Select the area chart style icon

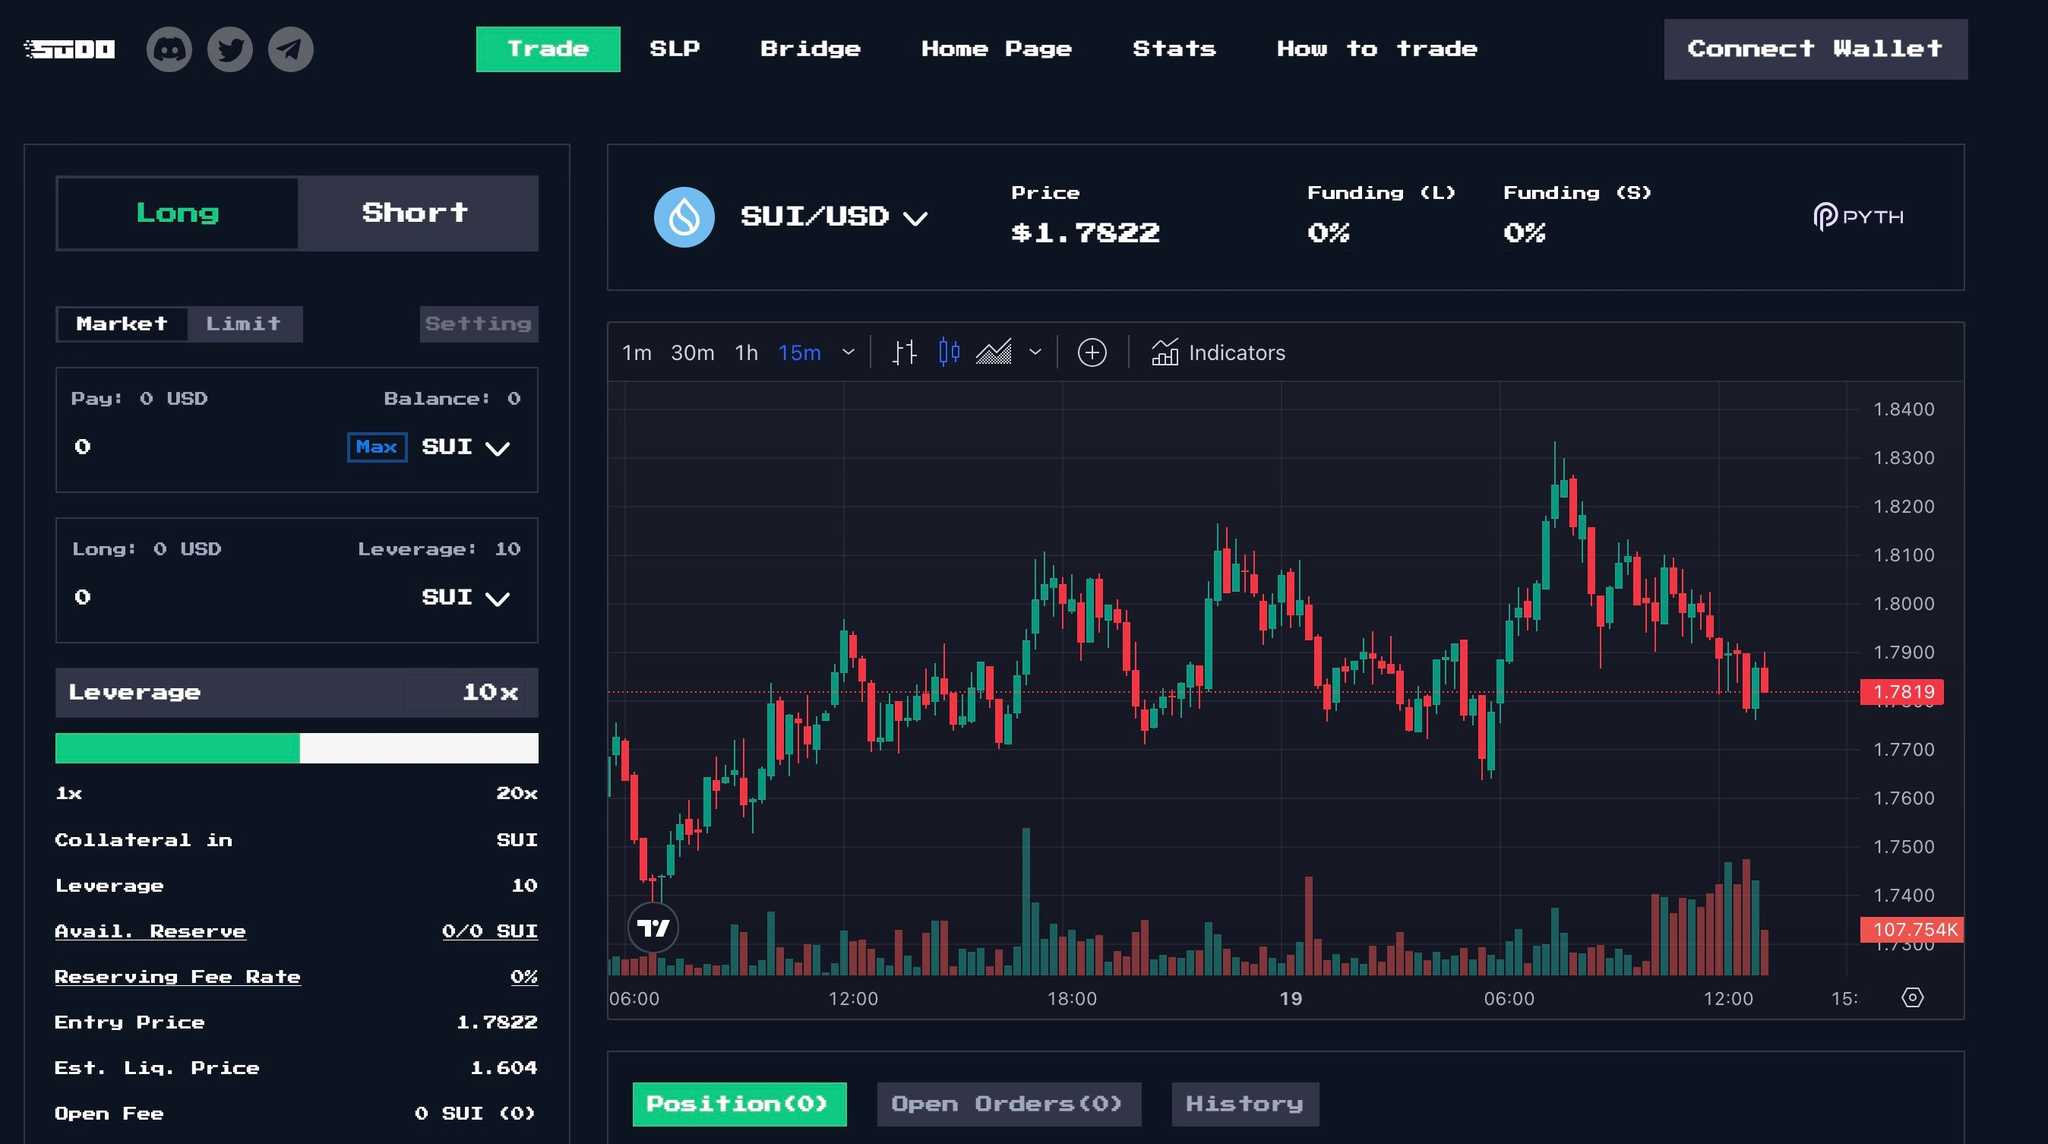click(993, 353)
